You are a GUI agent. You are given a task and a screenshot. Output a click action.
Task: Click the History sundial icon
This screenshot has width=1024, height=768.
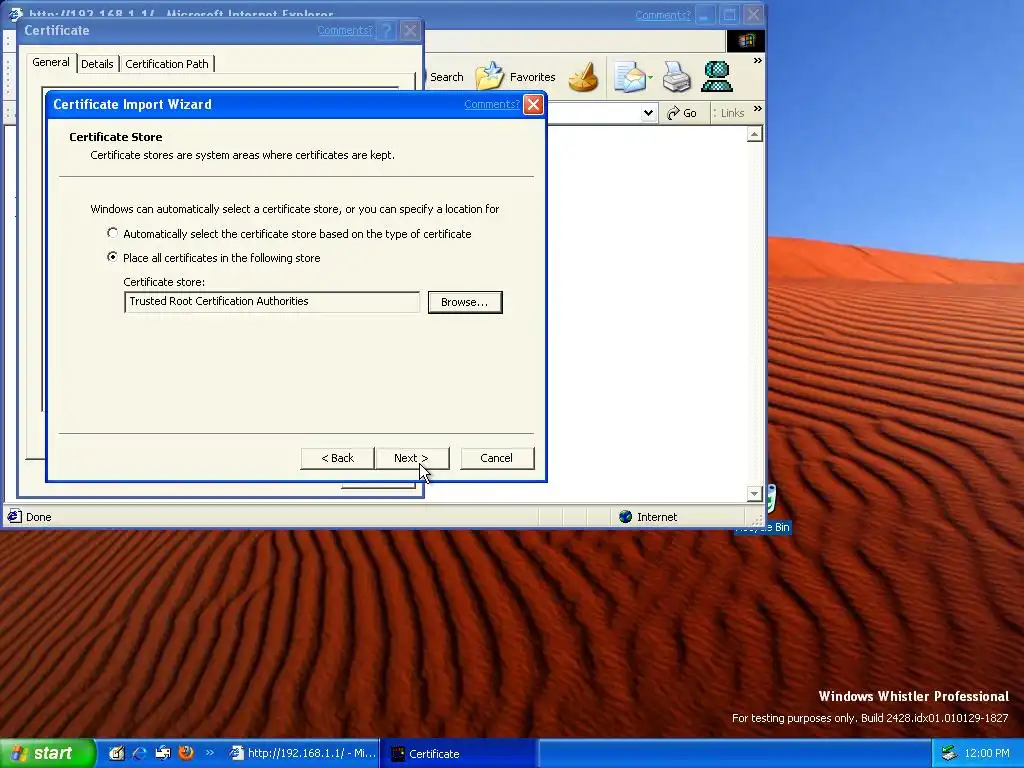point(583,76)
